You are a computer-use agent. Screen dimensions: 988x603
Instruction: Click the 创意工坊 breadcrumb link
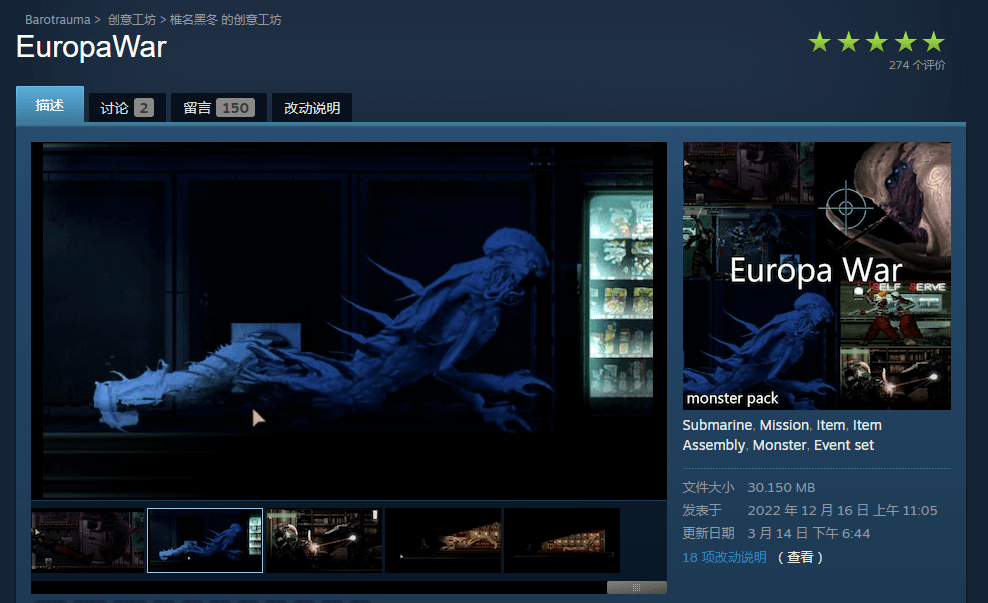click(130, 20)
